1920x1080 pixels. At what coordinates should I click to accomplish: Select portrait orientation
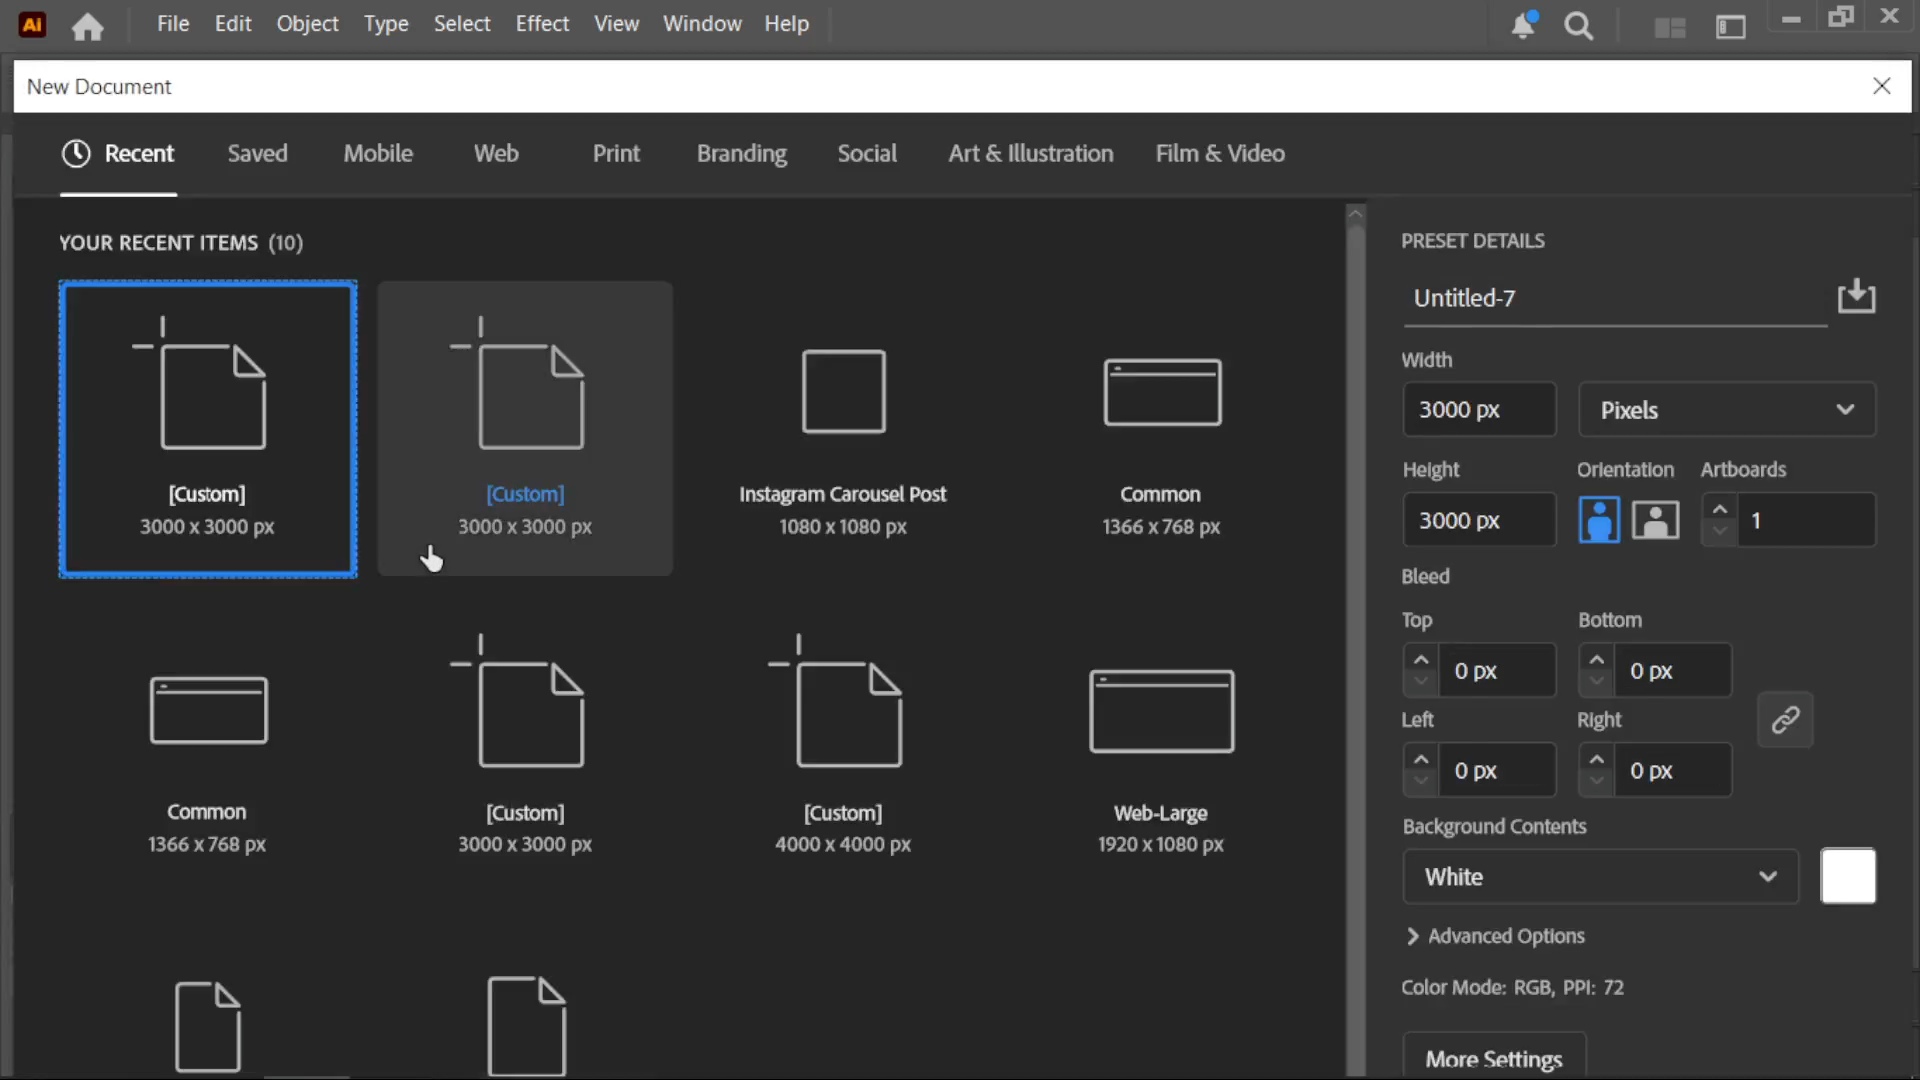tap(1599, 520)
